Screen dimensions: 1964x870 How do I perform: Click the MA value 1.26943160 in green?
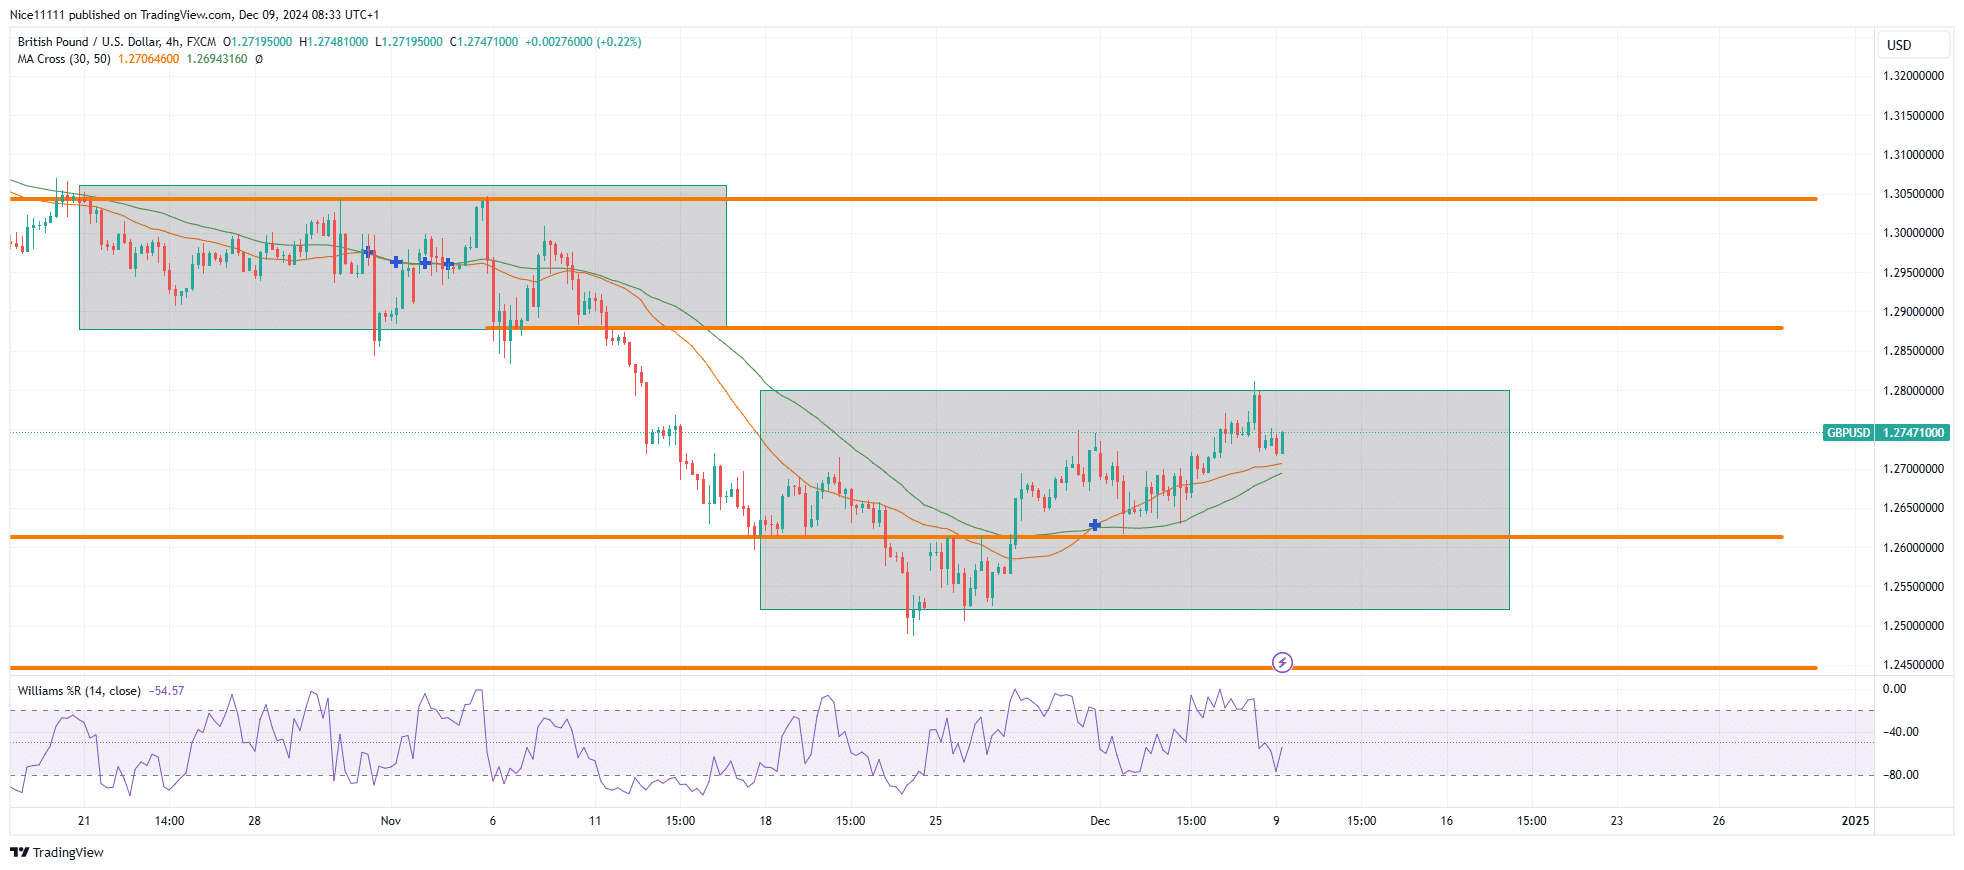click(217, 59)
